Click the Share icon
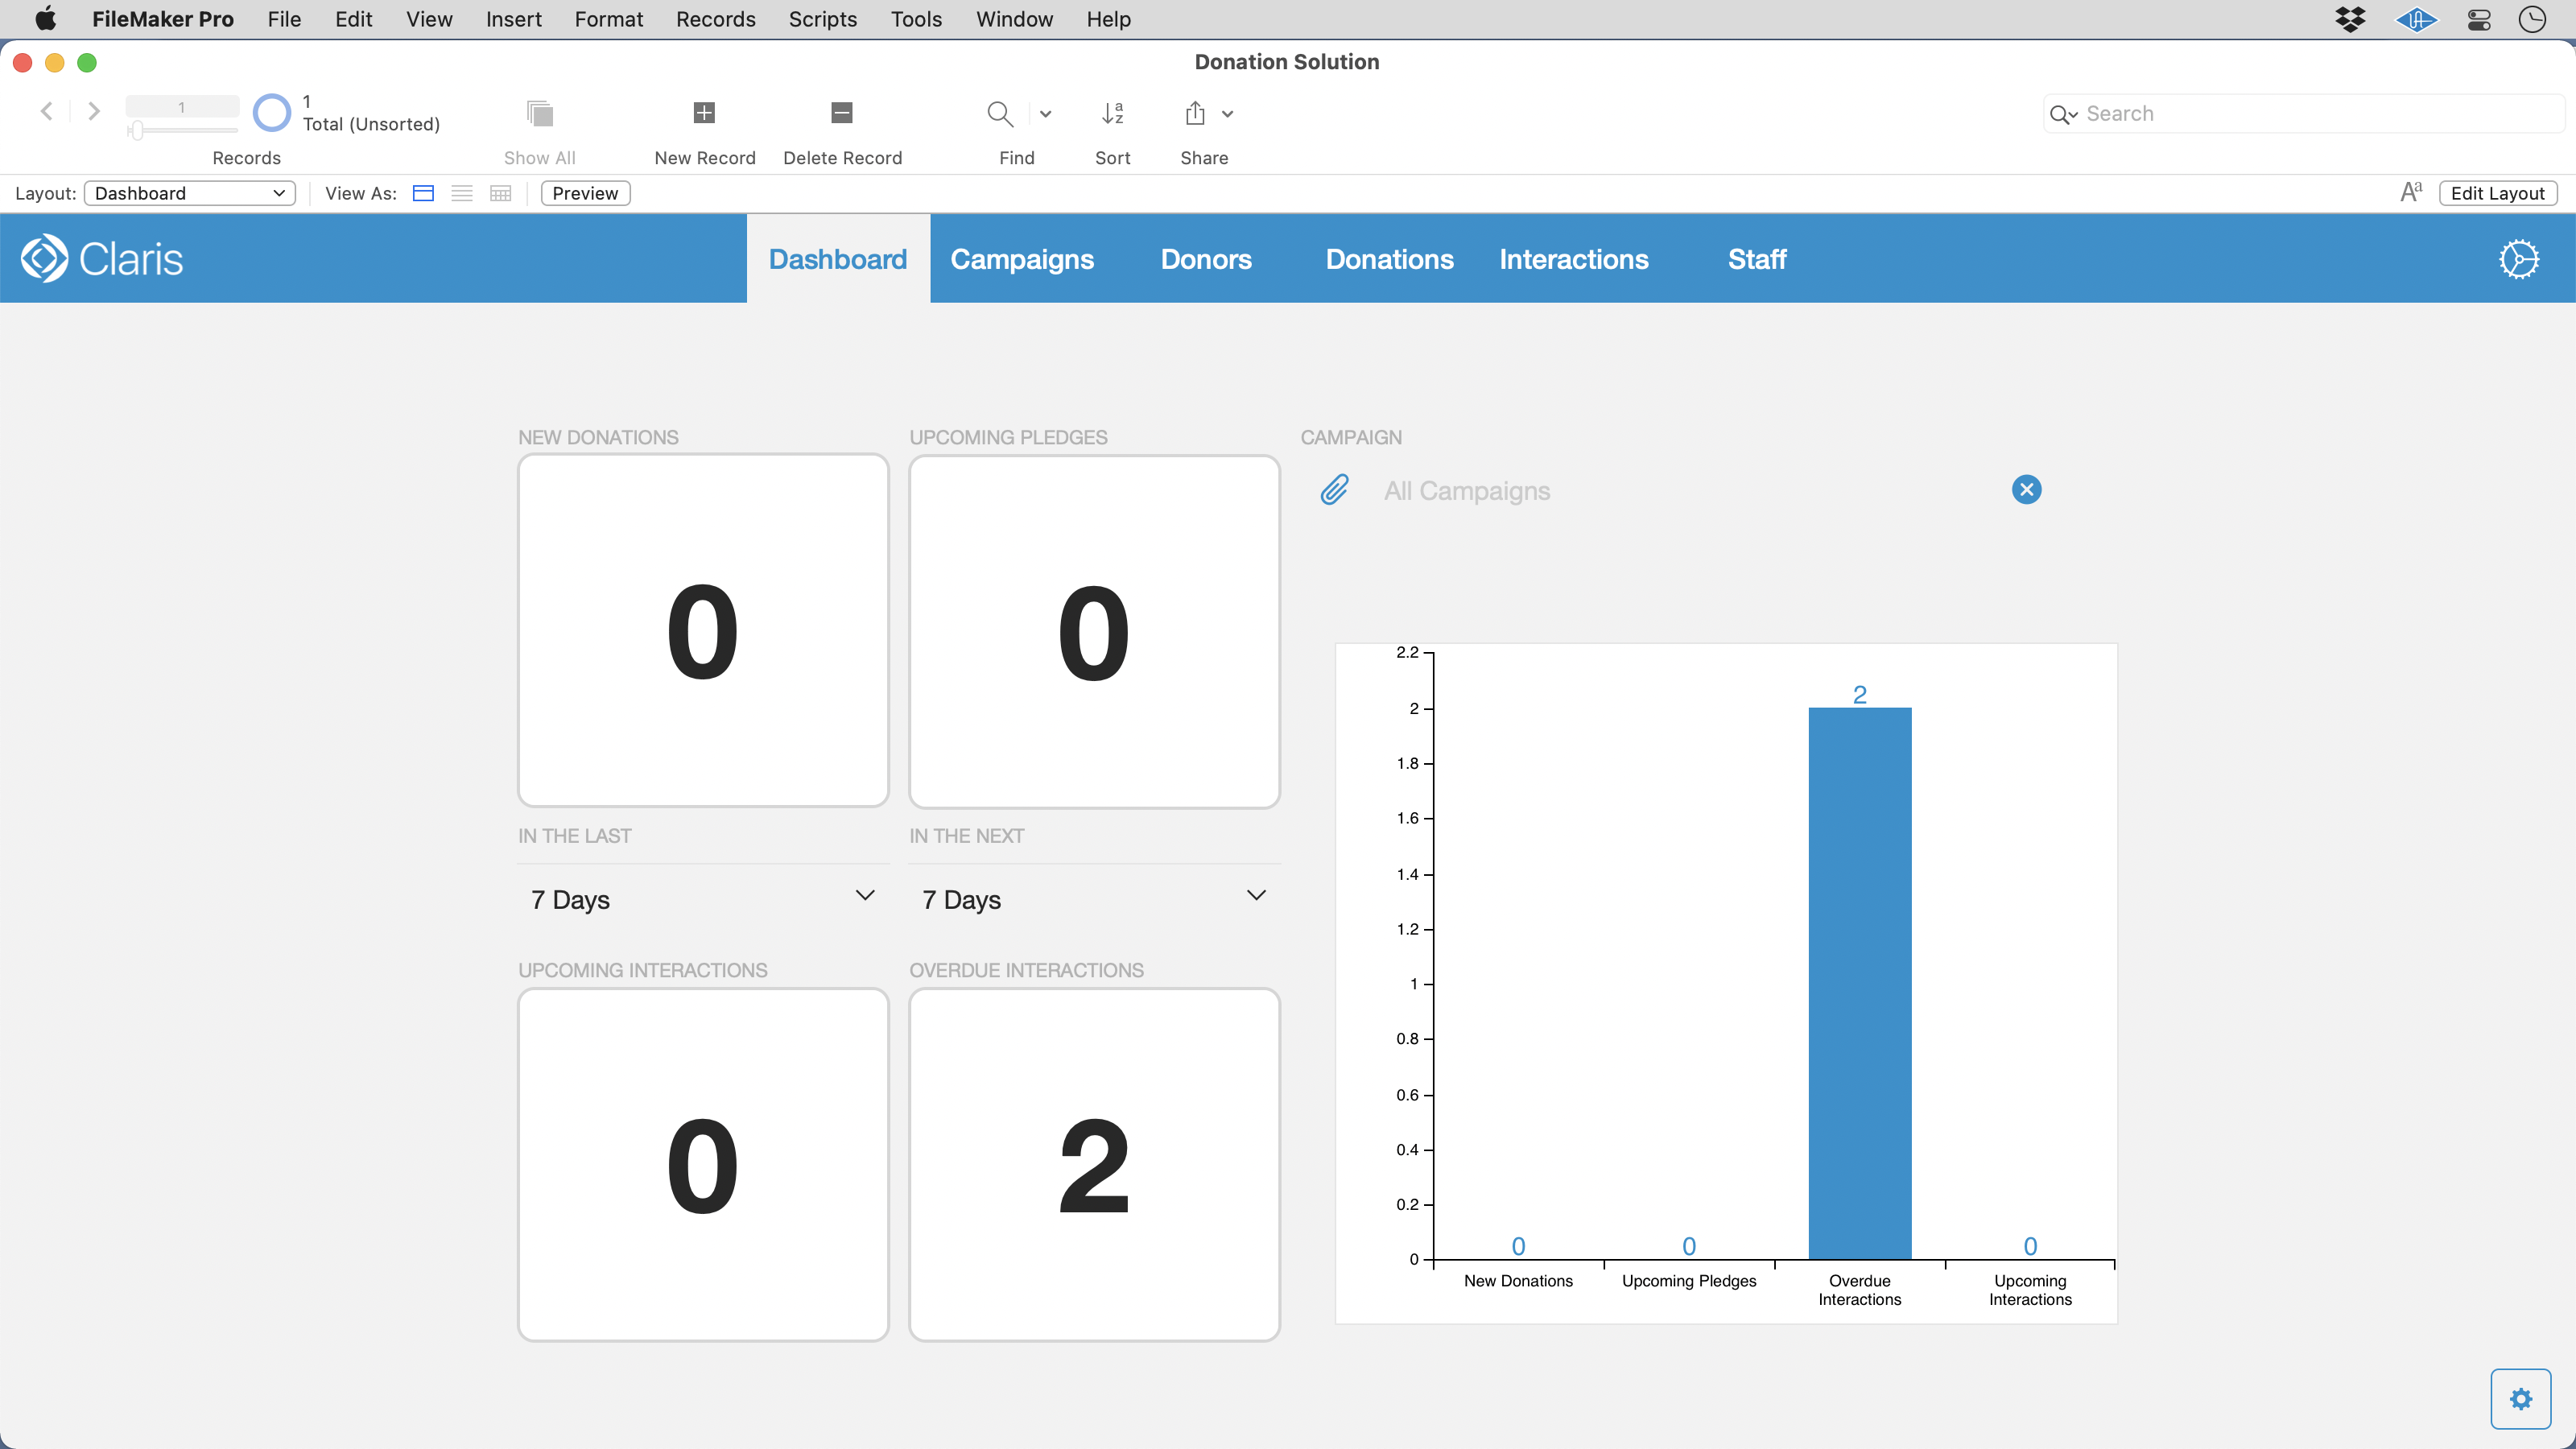The image size is (2576, 1449). coord(1195,113)
